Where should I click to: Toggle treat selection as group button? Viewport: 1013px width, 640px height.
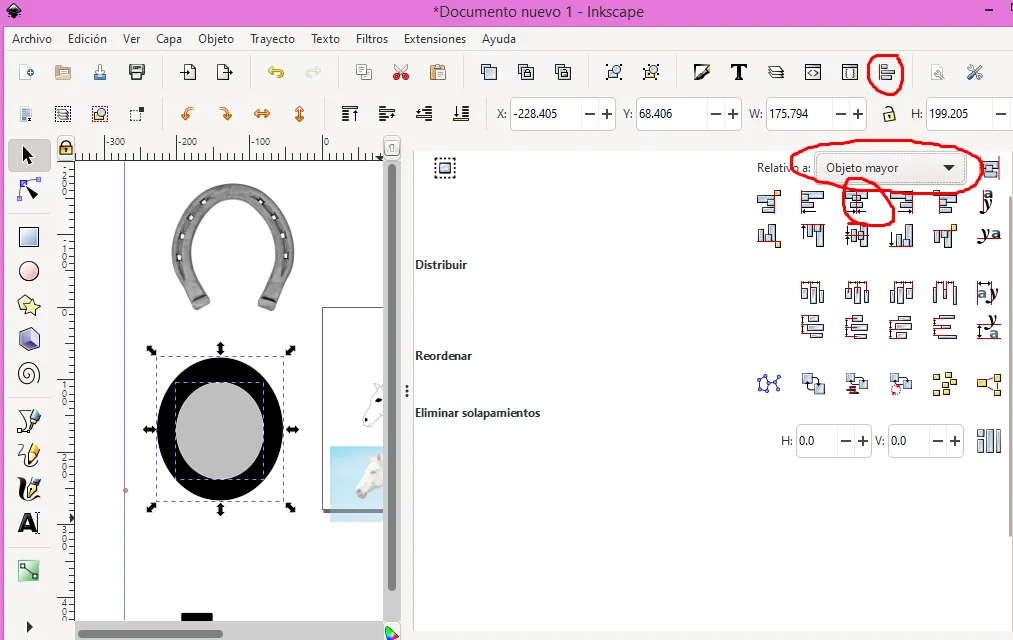[x=990, y=169]
